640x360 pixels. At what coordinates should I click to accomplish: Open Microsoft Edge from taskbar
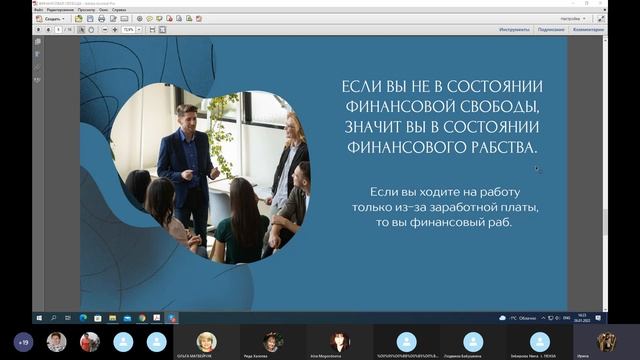(x=83, y=318)
